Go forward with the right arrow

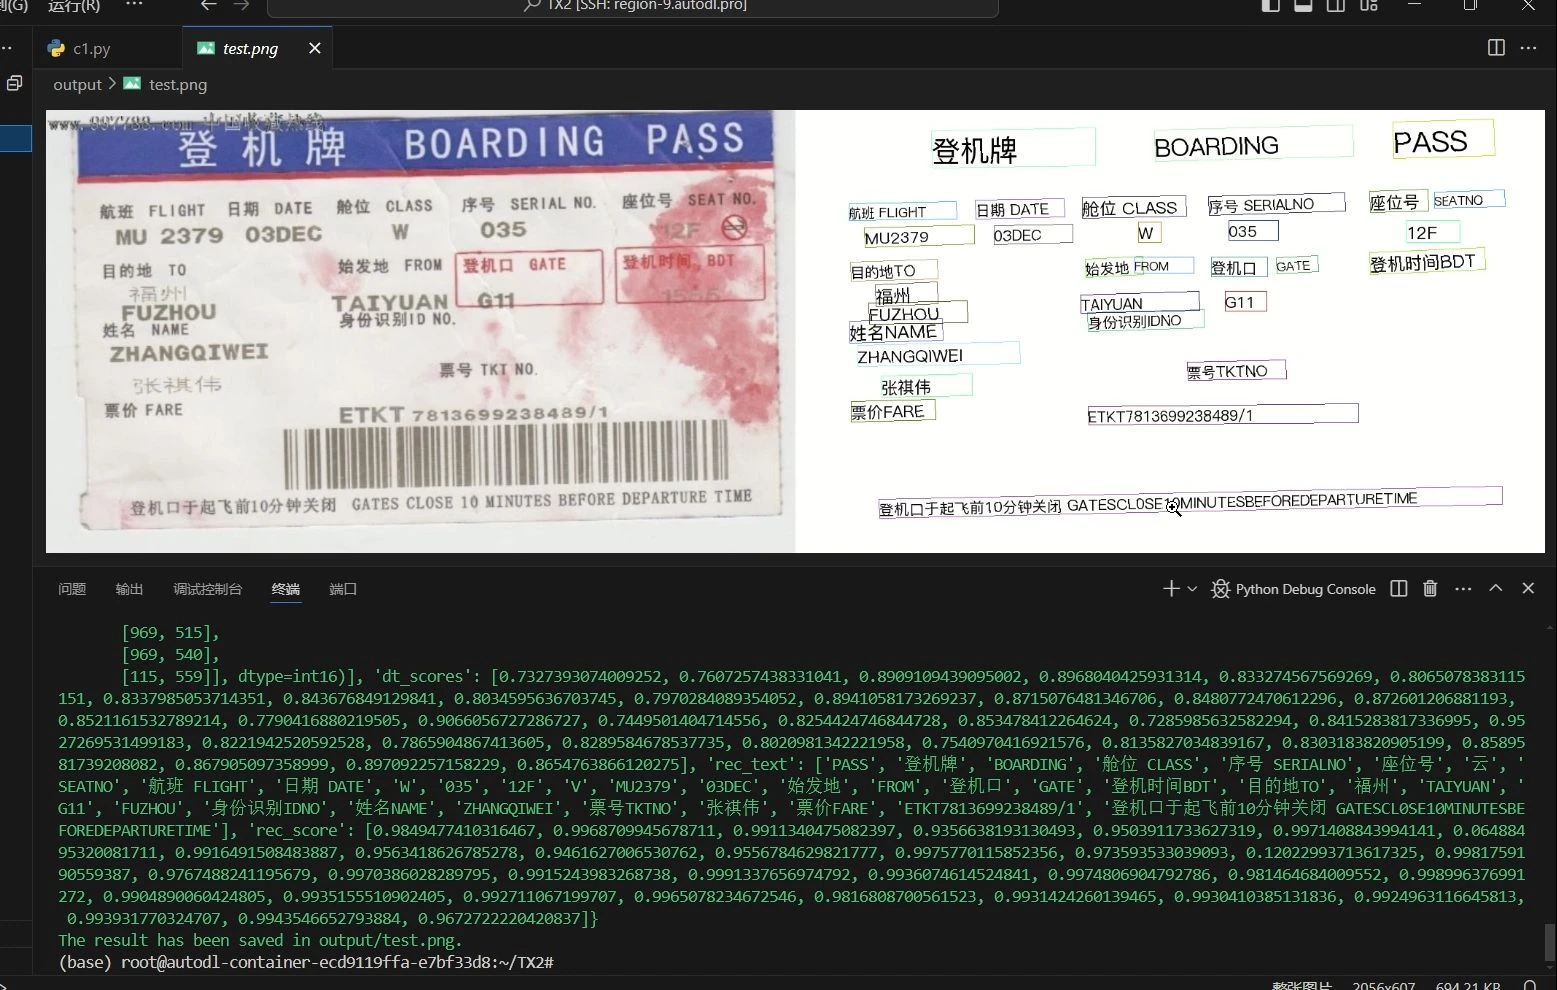(x=241, y=5)
